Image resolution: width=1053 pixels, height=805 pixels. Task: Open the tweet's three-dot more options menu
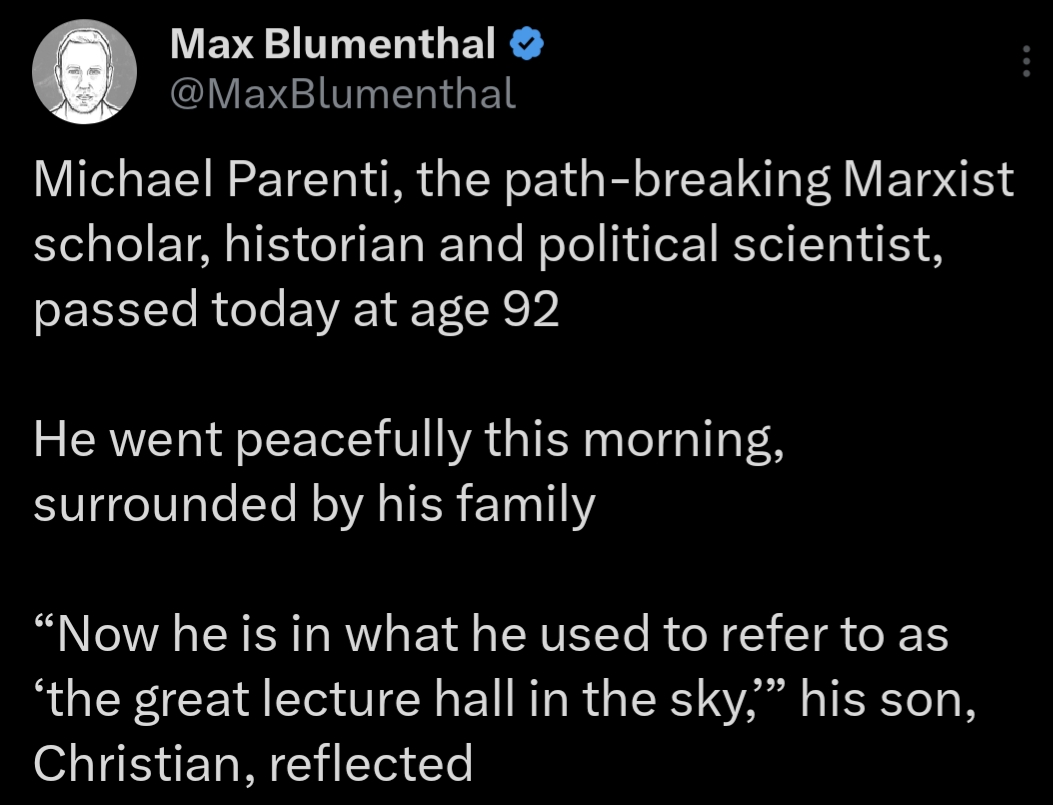coord(1025,61)
